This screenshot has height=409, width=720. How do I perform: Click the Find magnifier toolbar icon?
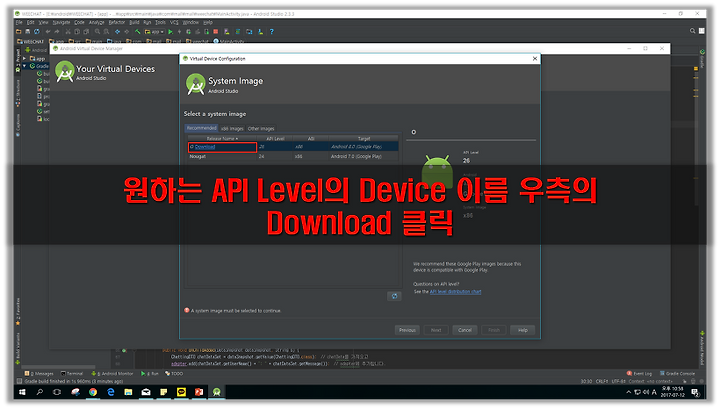[x=97, y=32]
